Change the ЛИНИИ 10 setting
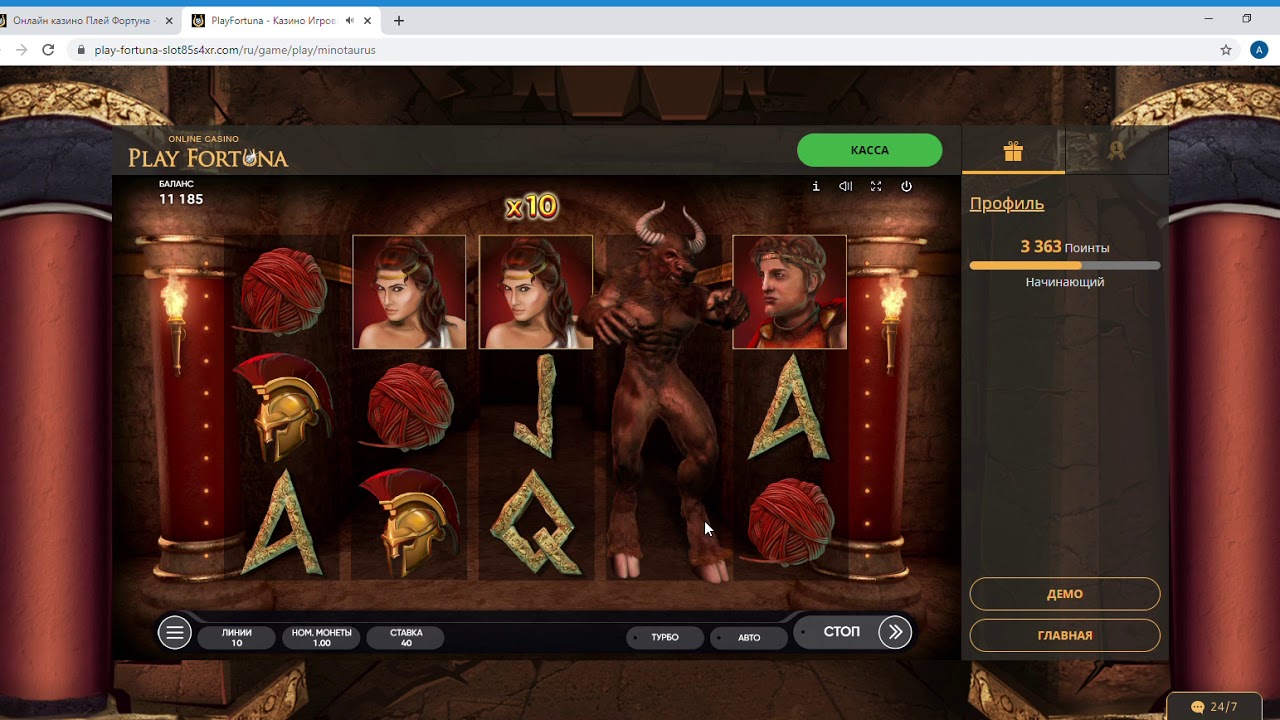 (237, 637)
